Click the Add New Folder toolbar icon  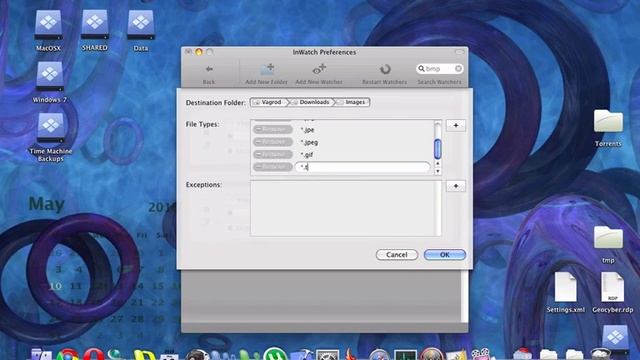(267, 69)
